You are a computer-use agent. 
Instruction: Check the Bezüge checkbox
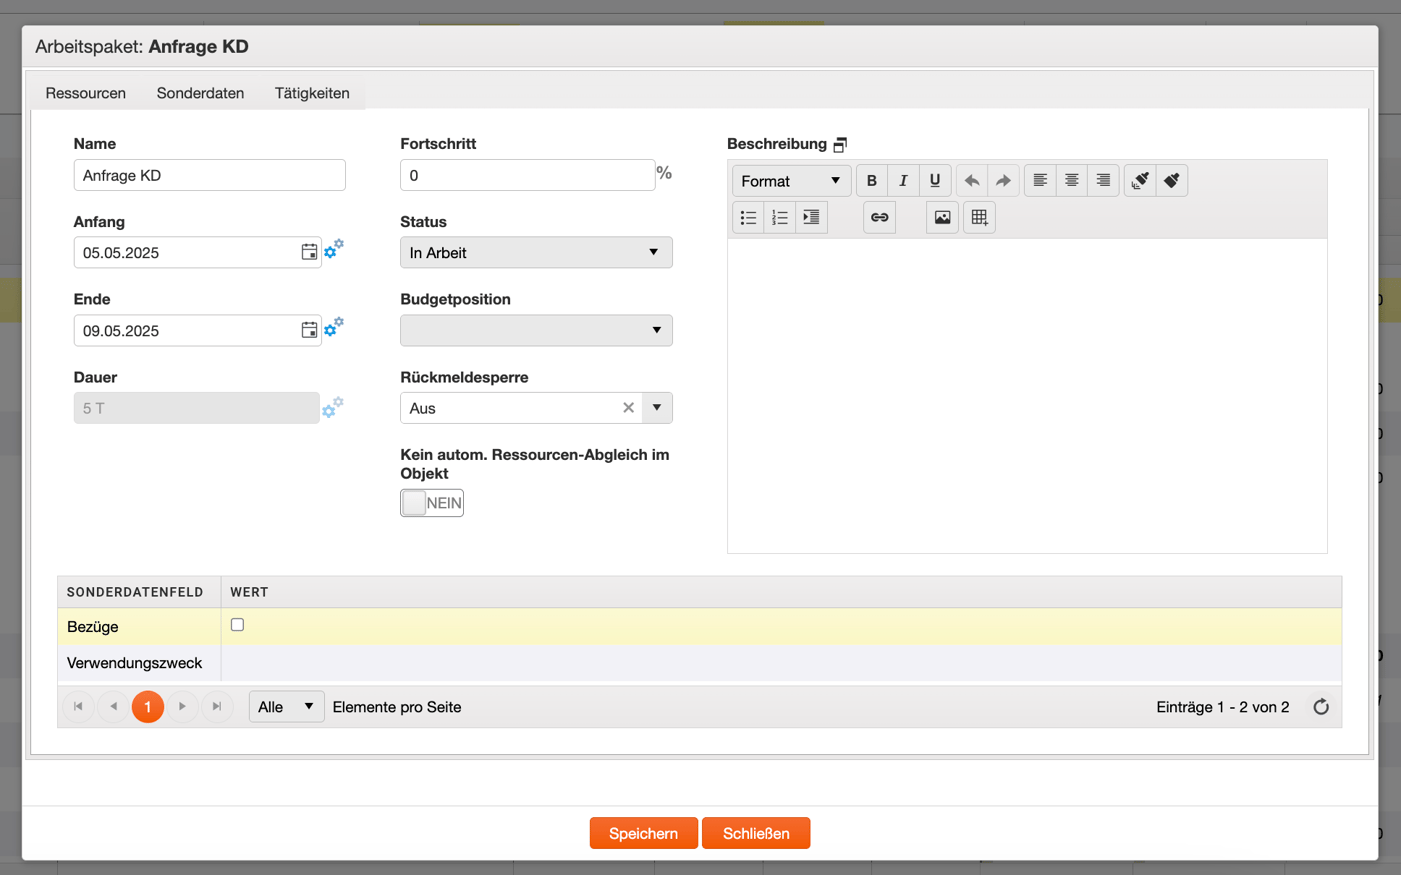[x=237, y=625]
